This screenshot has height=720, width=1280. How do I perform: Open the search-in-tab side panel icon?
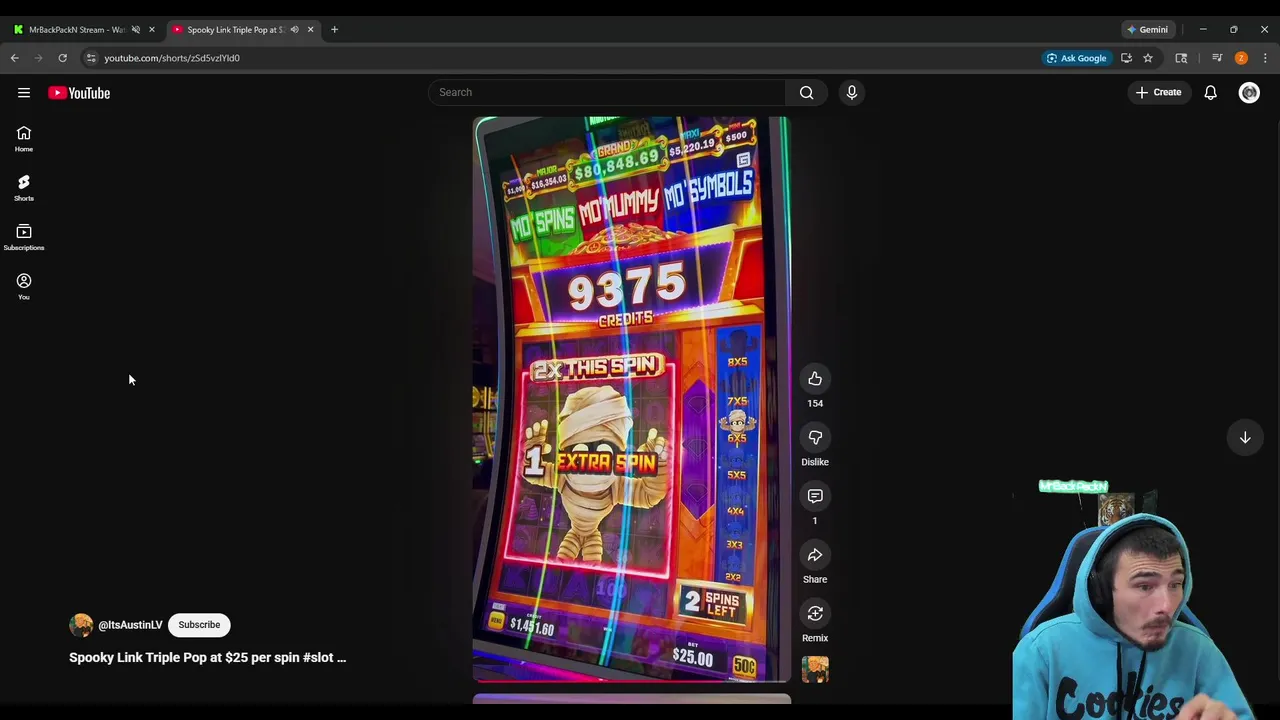pos(1181,58)
